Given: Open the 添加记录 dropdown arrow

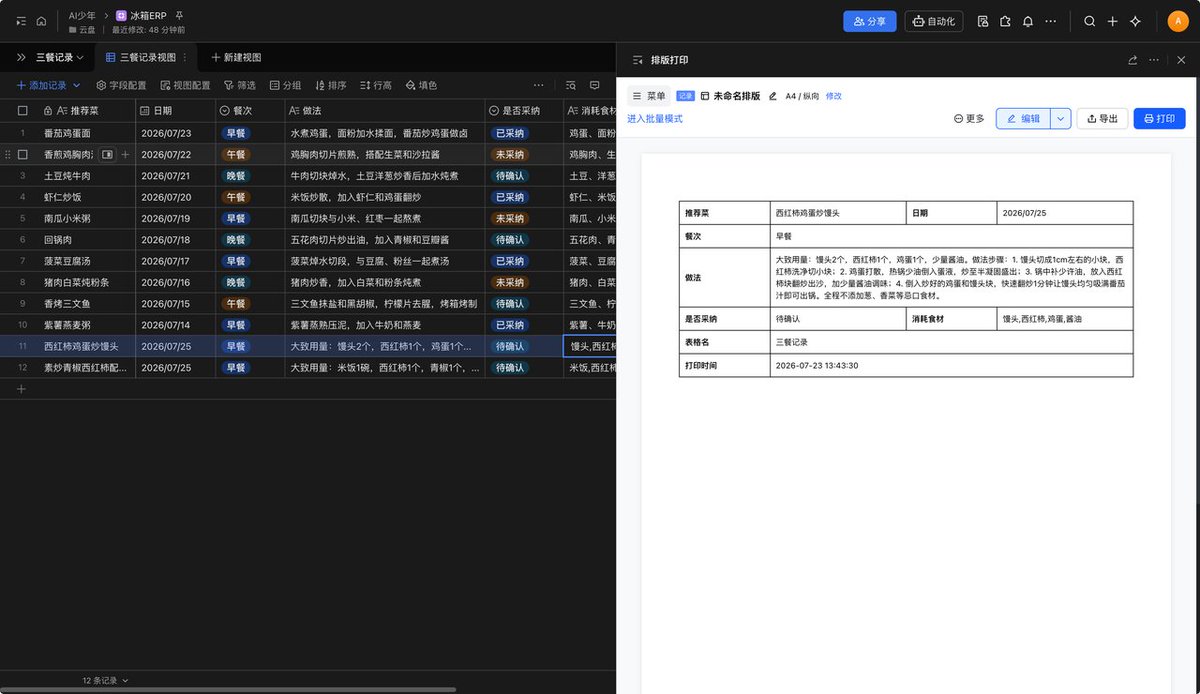Looking at the screenshot, I should coord(76,86).
